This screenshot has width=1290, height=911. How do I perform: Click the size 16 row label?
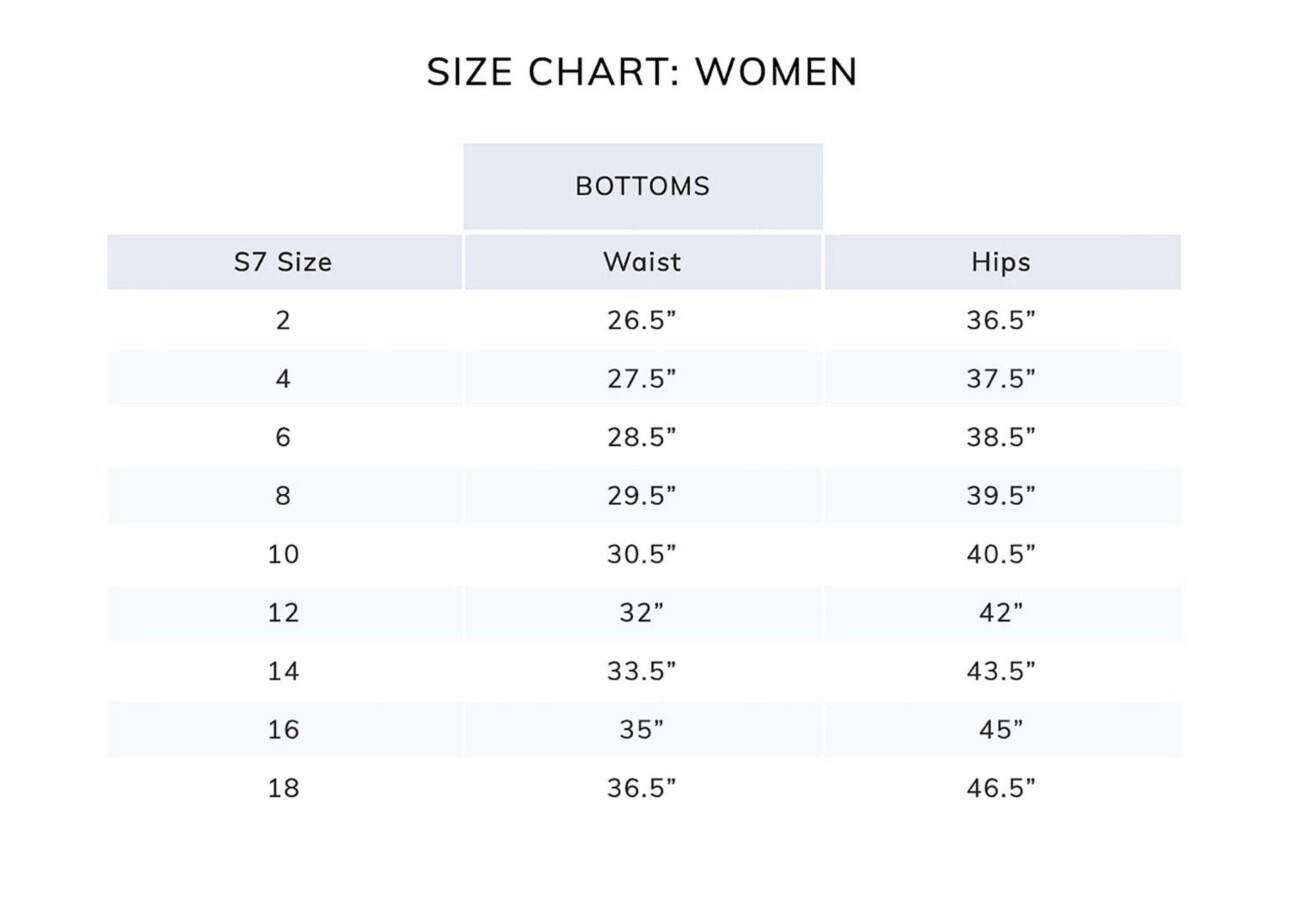tap(283, 729)
